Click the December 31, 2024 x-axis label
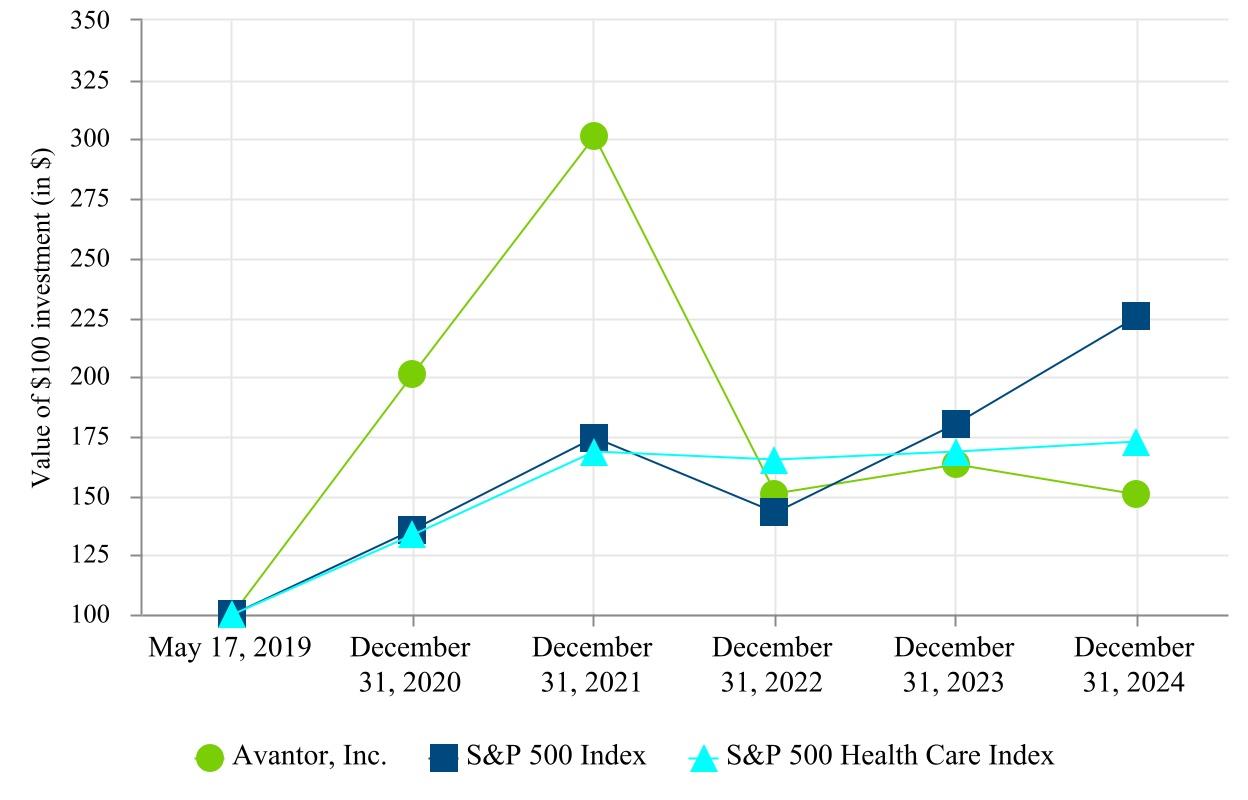The image size is (1248, 800). [1134, 665]
